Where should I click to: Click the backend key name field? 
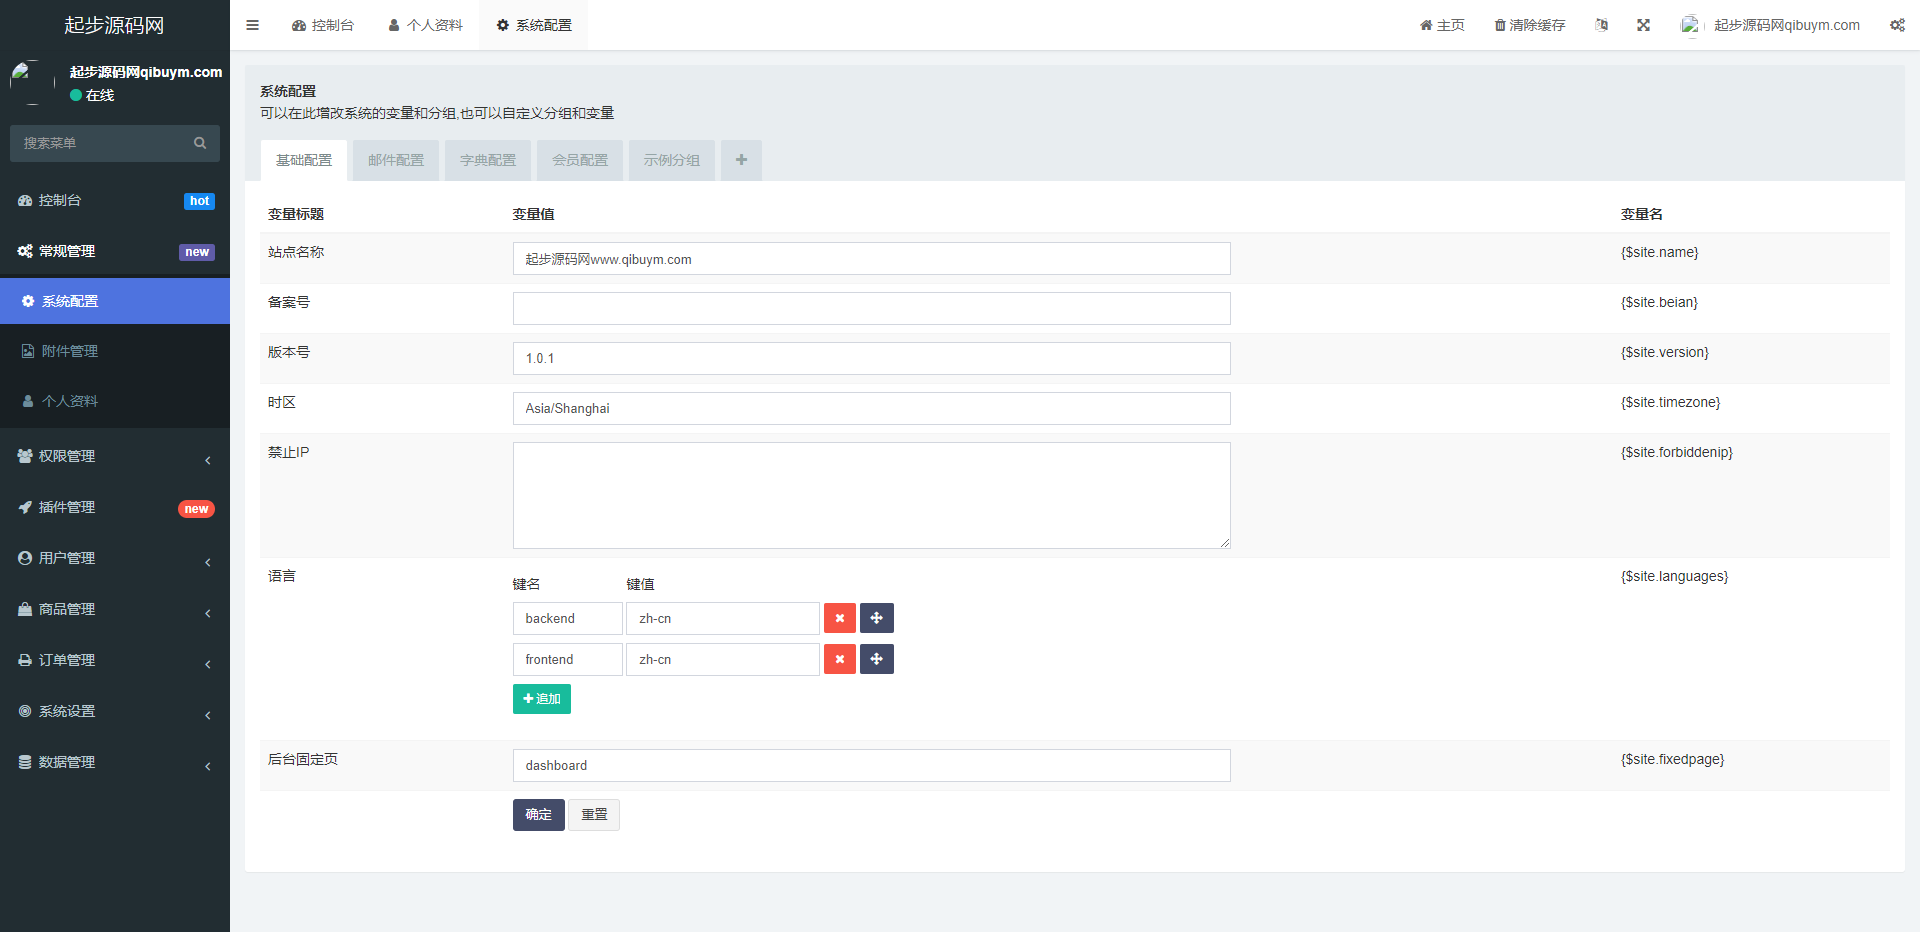click(568, 619)
